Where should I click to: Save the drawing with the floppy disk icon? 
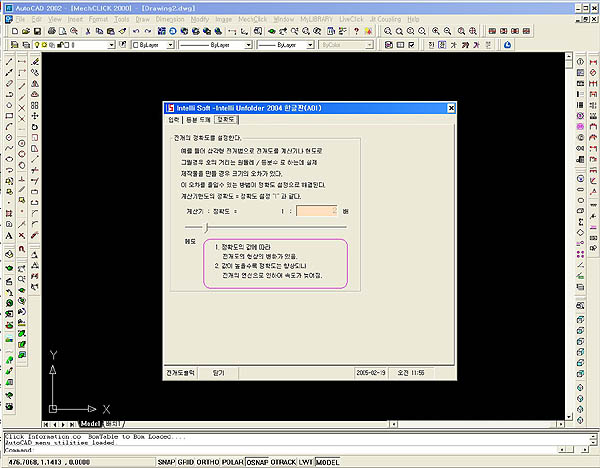[x=37, y=31]
